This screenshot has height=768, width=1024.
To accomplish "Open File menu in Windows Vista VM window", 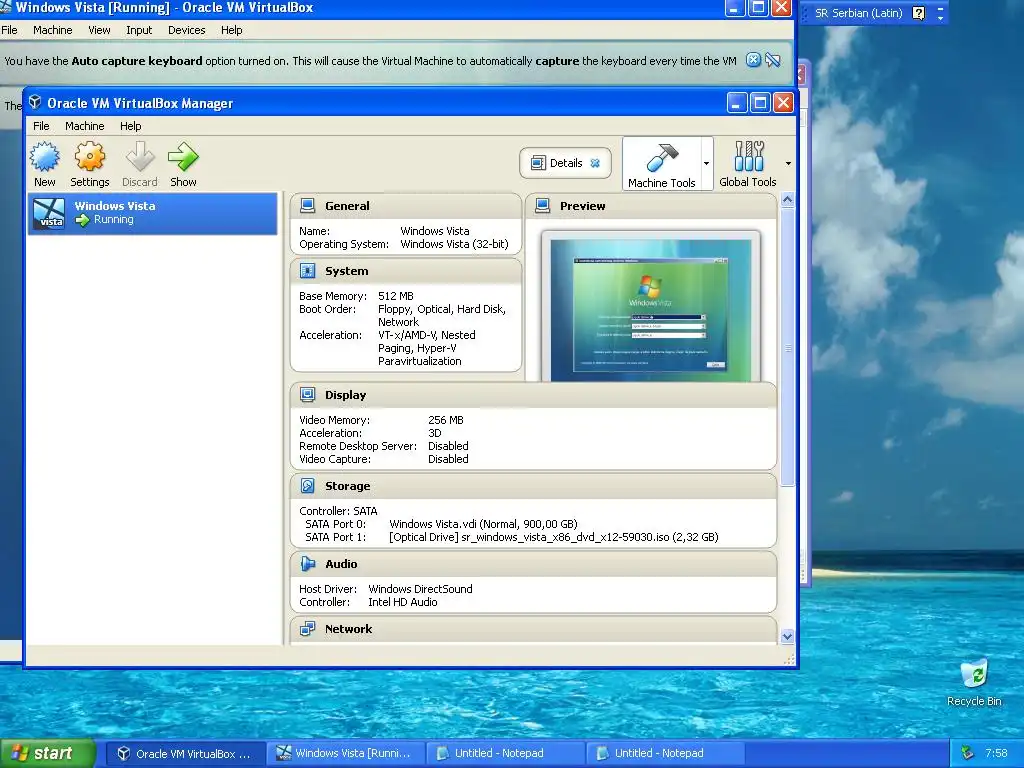I will point(9,30).
